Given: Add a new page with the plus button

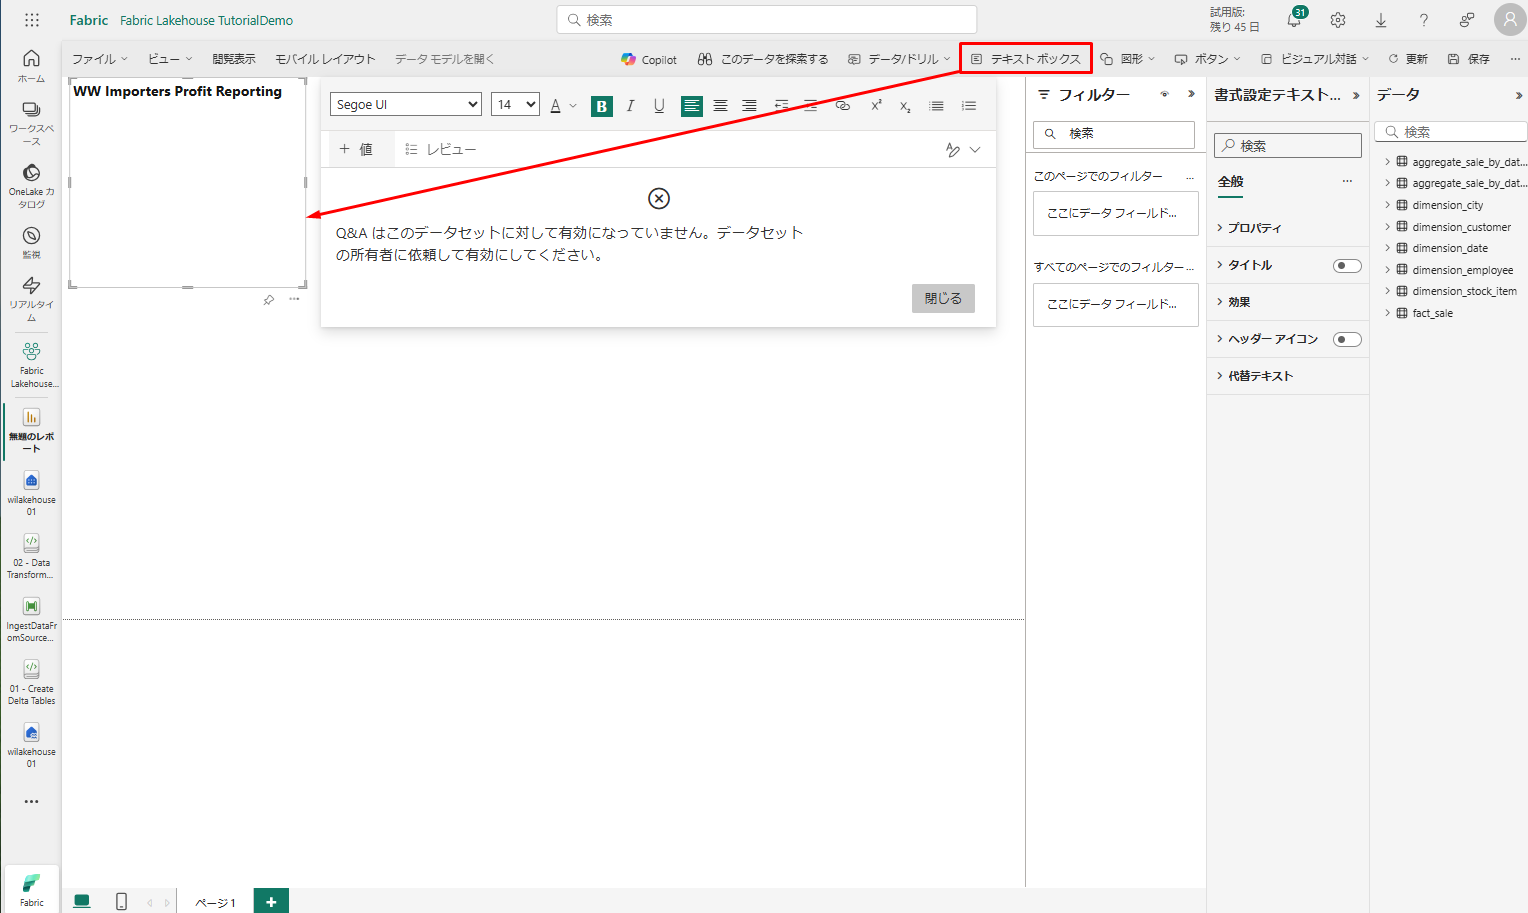Looking at the screenshot, I should 271,901.
